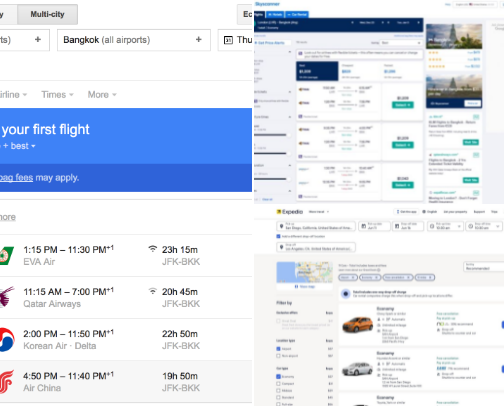Open Expedia pick-up time dropdown
504x406 pixels.
445,226
